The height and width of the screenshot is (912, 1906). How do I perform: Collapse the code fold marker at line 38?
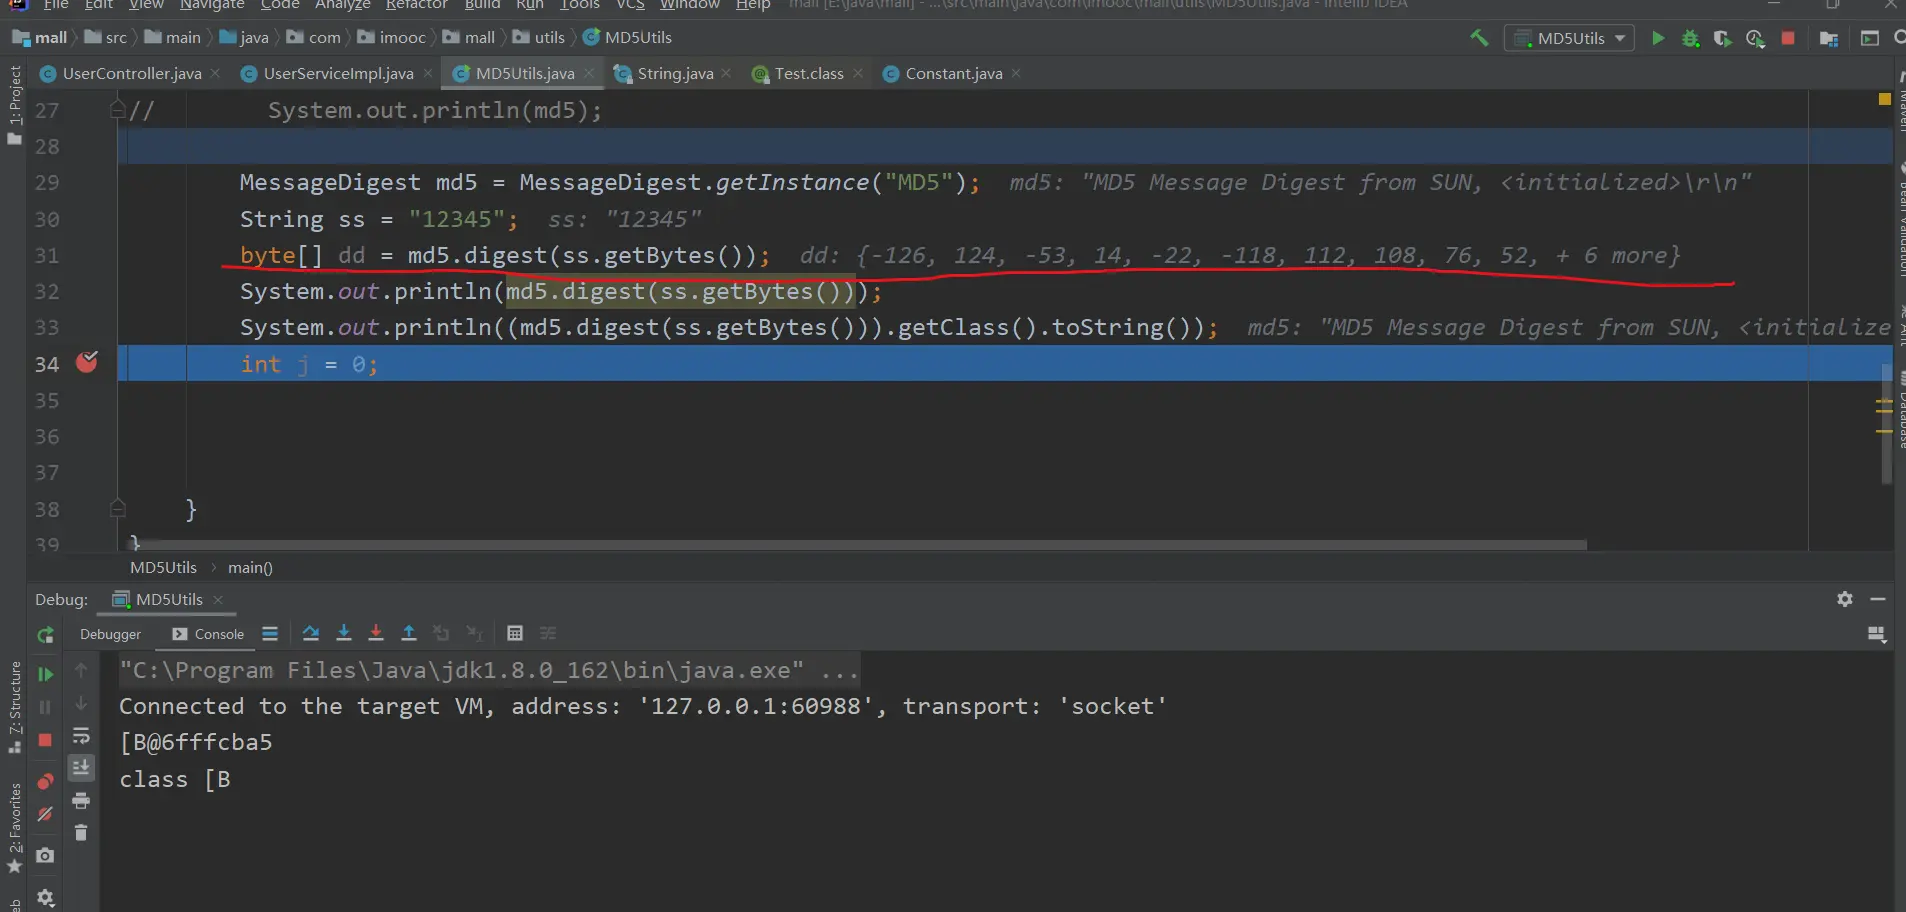[118, 508]
